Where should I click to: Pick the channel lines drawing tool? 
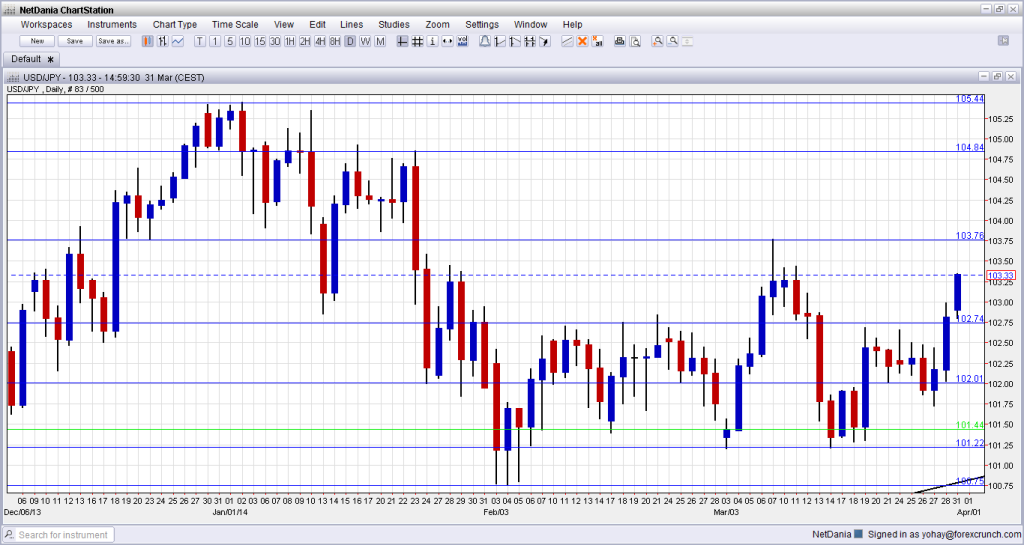coord(530,41)
